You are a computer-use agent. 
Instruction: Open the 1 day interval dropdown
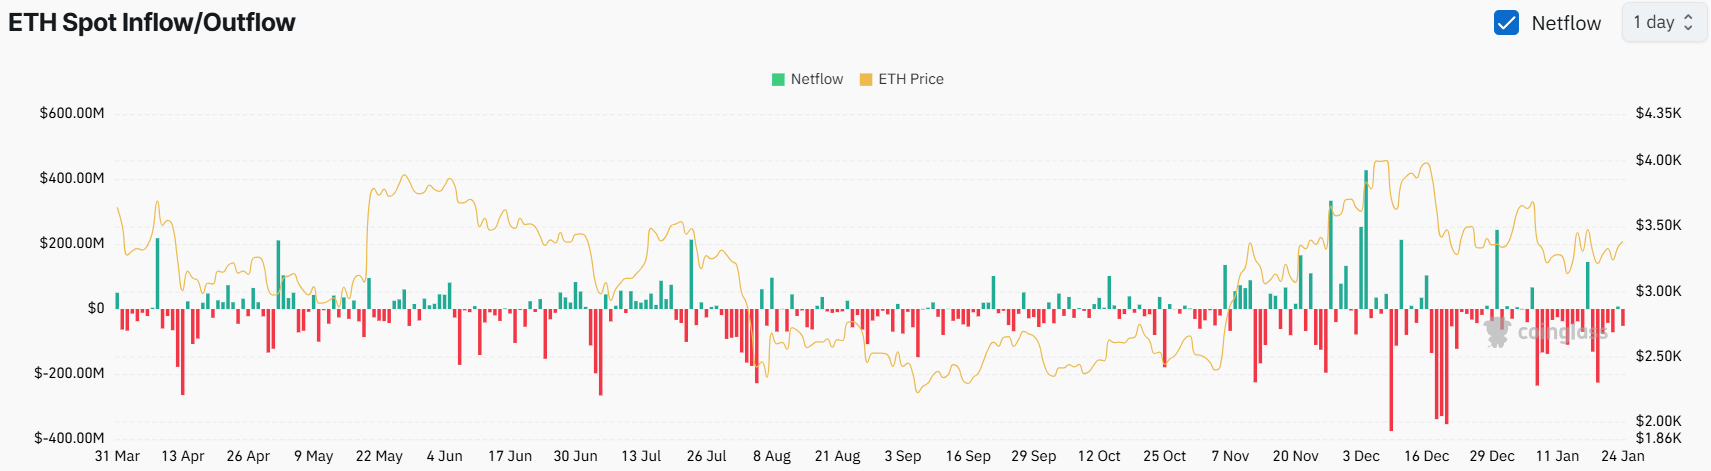coord(1663,23)
